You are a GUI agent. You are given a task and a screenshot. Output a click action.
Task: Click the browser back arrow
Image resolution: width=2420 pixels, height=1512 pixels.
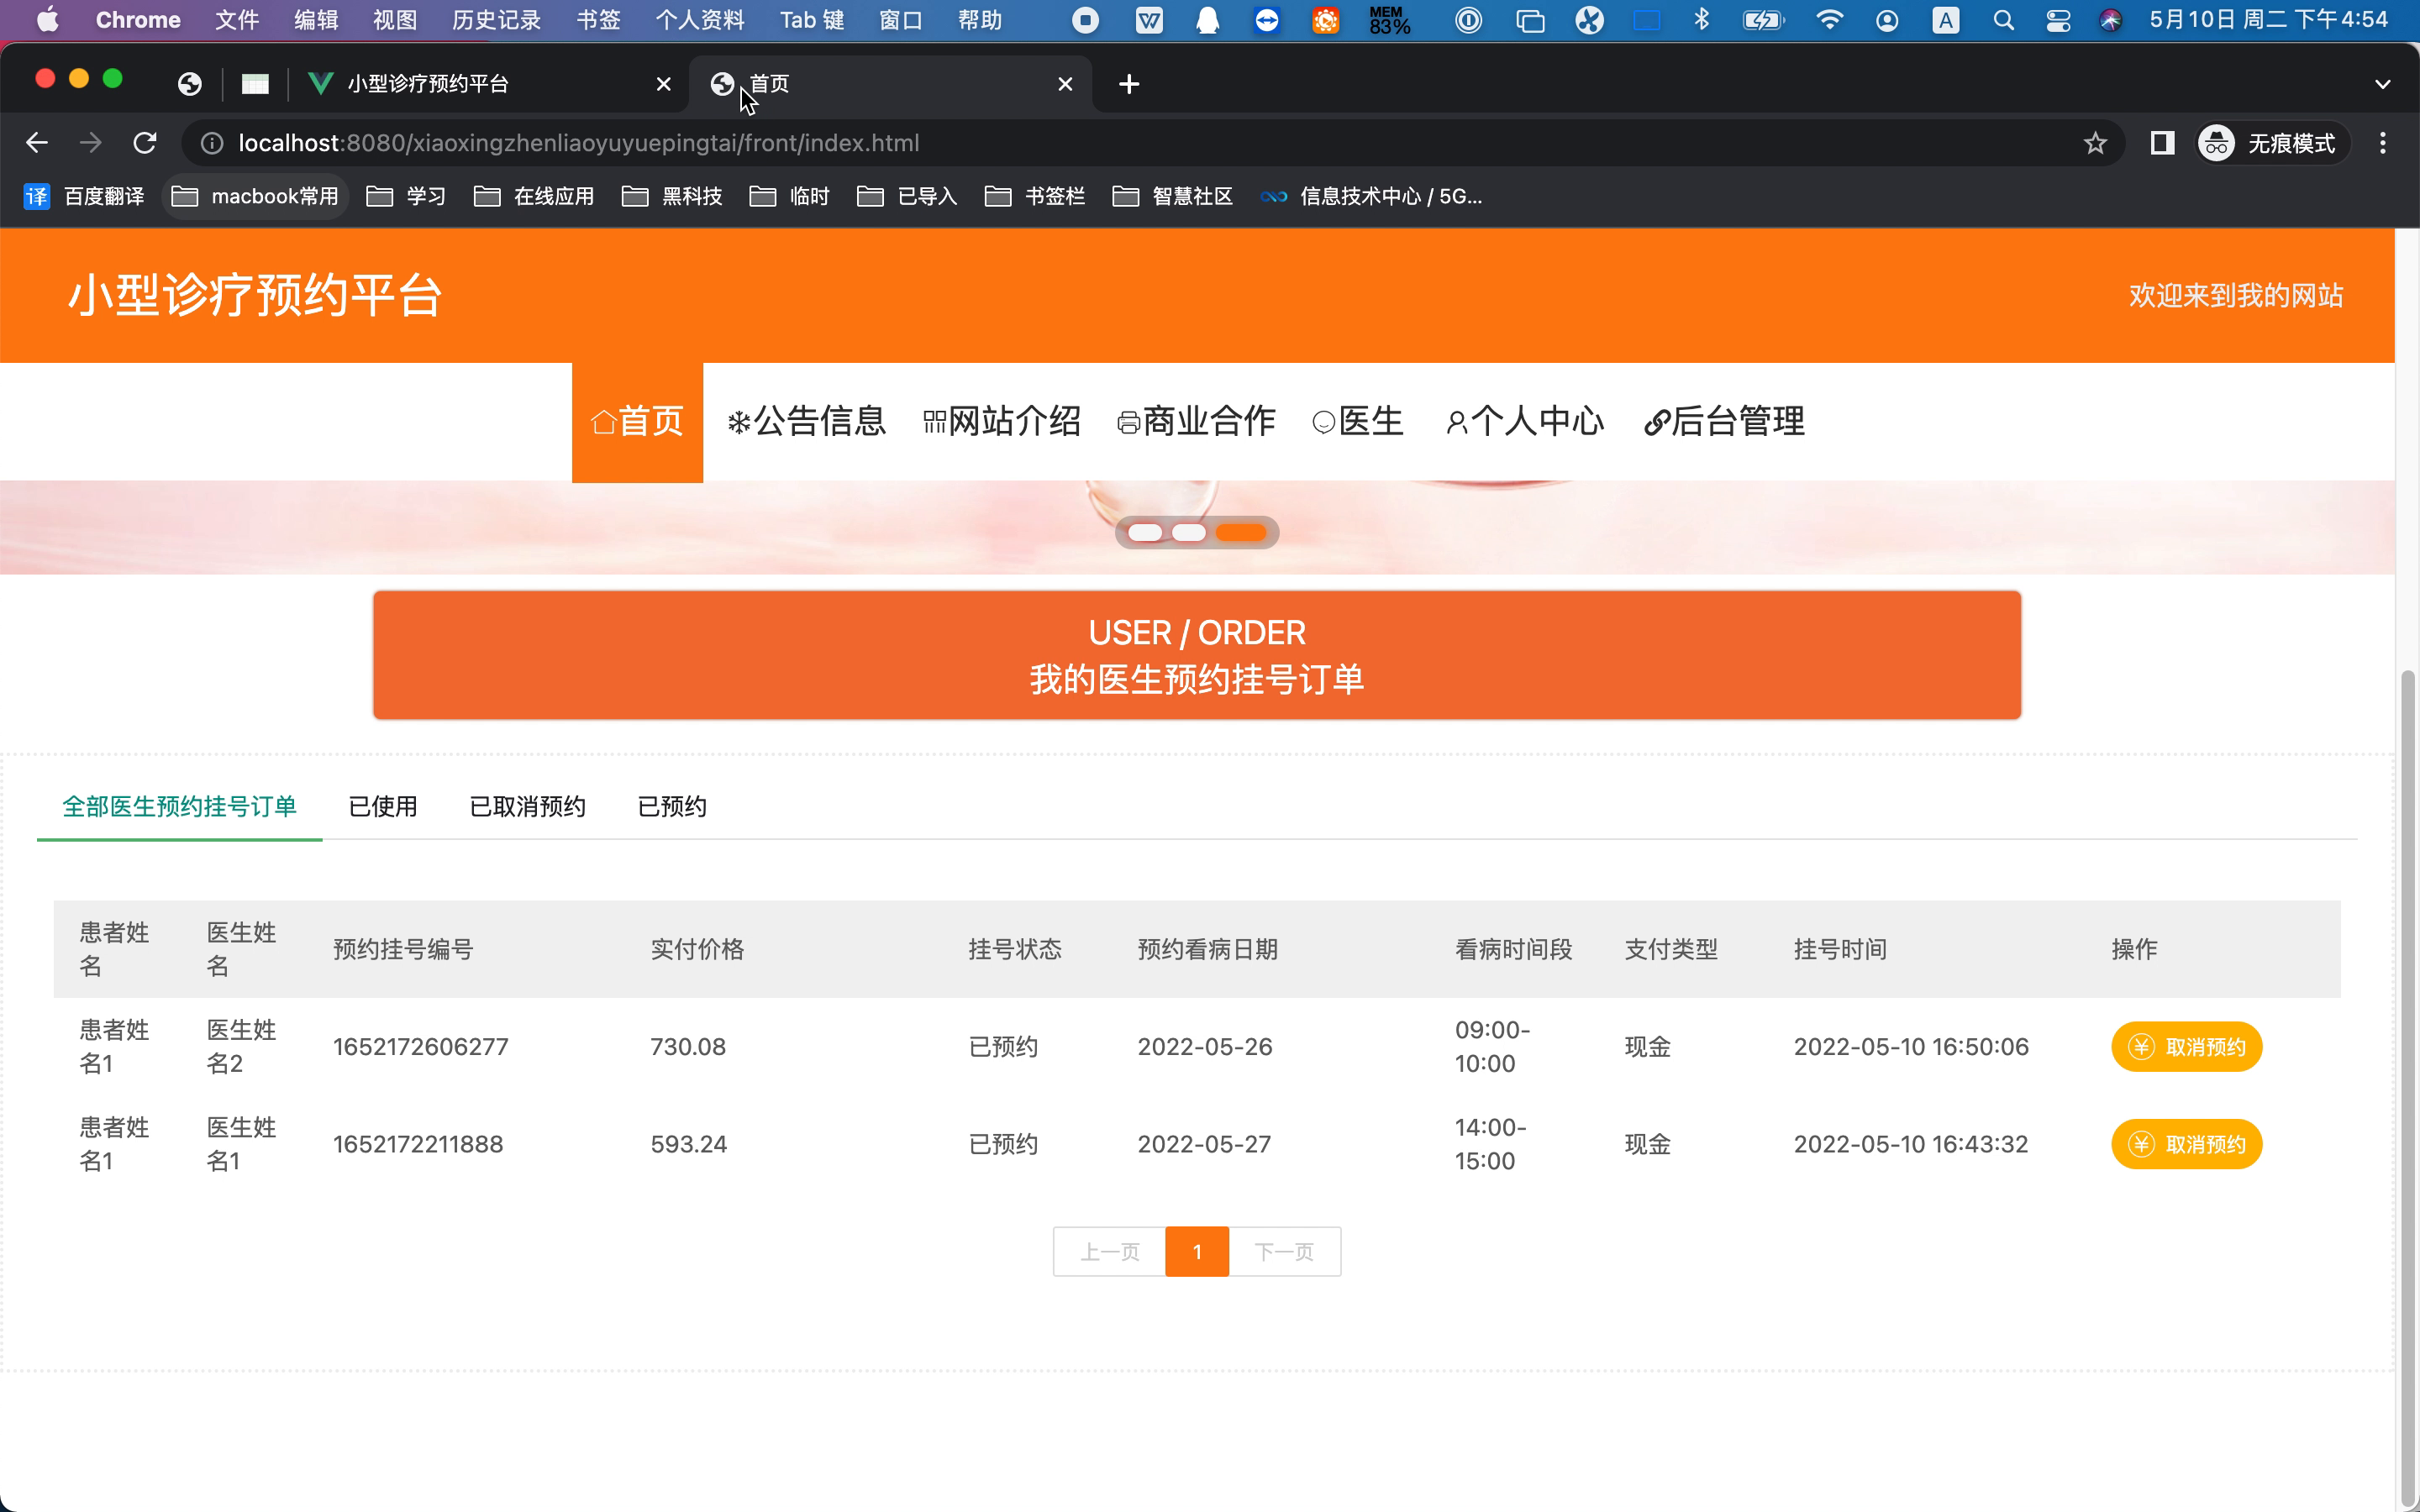point(37,143)
